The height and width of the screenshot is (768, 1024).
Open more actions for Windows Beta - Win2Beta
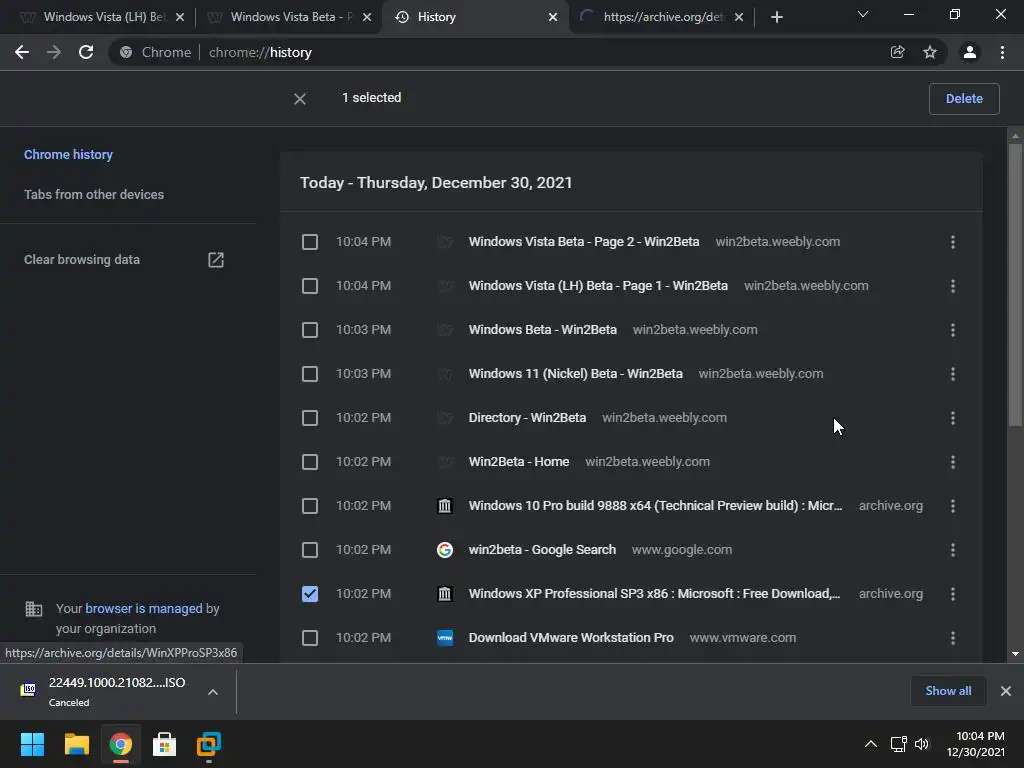coord(953,330)
